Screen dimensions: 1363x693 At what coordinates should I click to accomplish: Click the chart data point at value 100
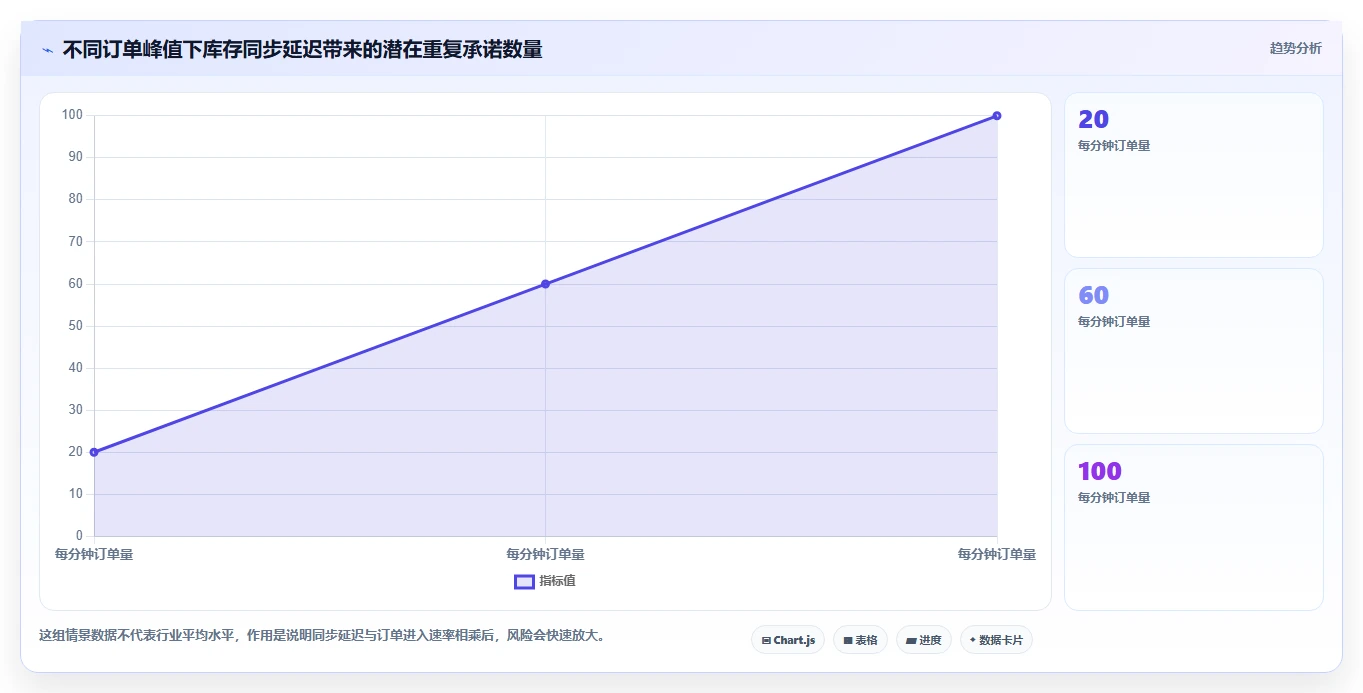point(997,116)
